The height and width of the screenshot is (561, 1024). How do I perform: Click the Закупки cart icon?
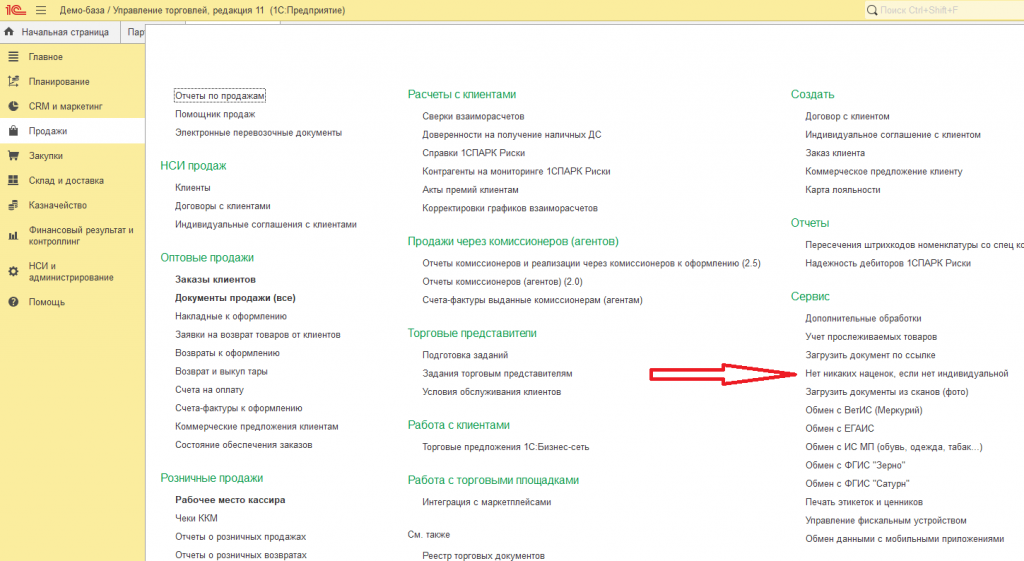click(13, 155)
